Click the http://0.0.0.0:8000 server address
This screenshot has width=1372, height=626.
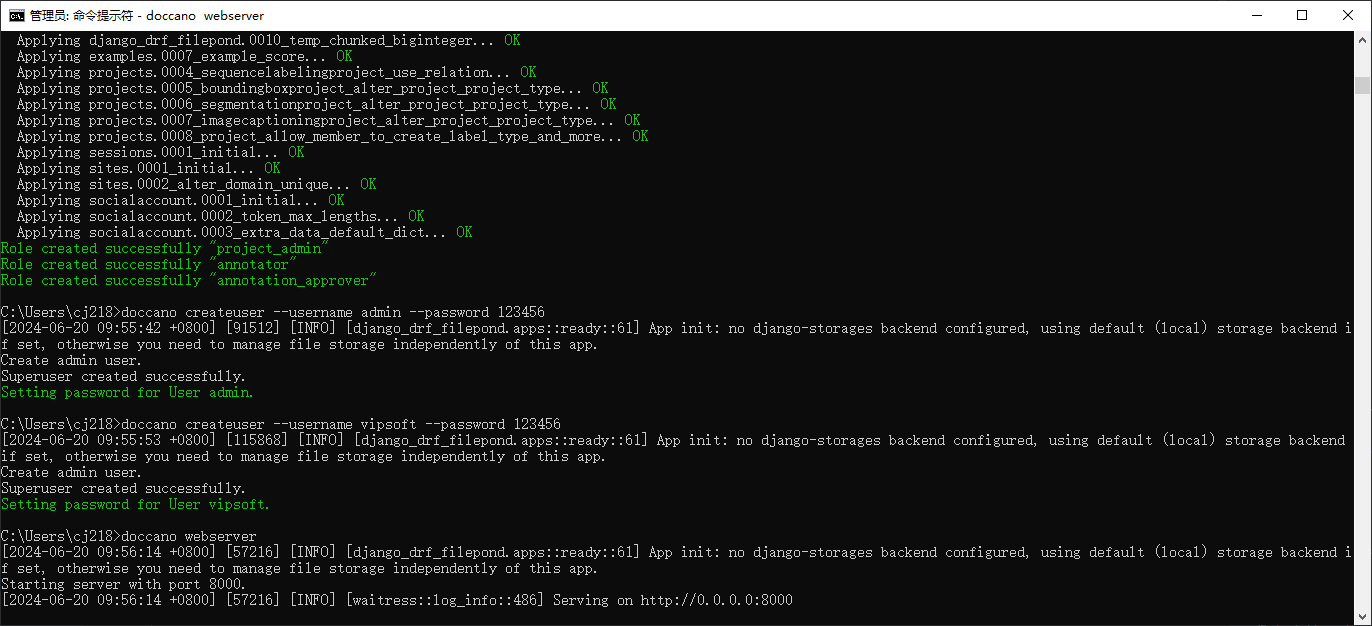(x=717, y=600)
